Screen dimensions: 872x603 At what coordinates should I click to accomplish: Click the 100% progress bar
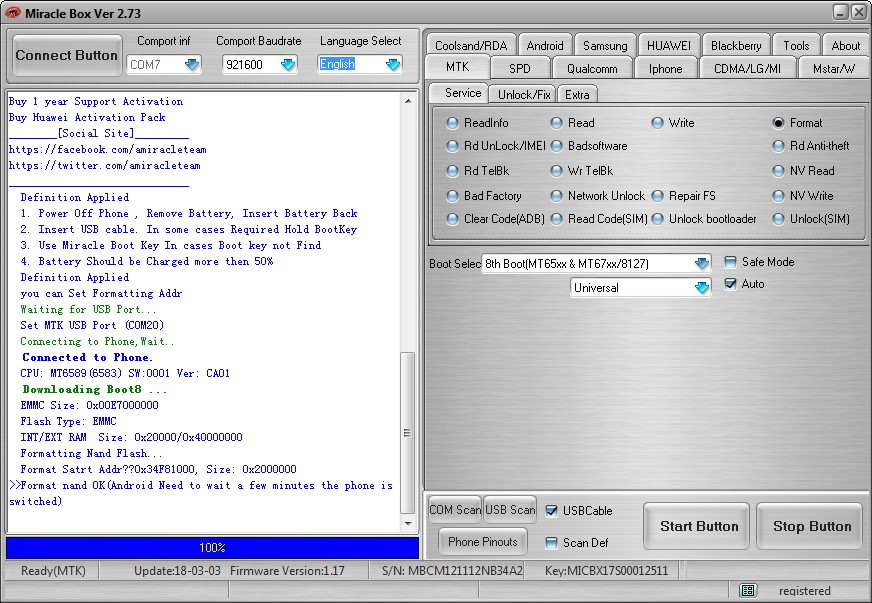coord(212,547)
